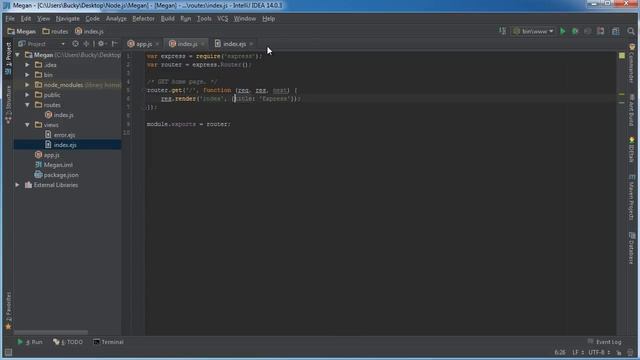This screenshot has width=640, height=360.
Task: Open the Project tool window side tab
Action: (x=8, y=58)
